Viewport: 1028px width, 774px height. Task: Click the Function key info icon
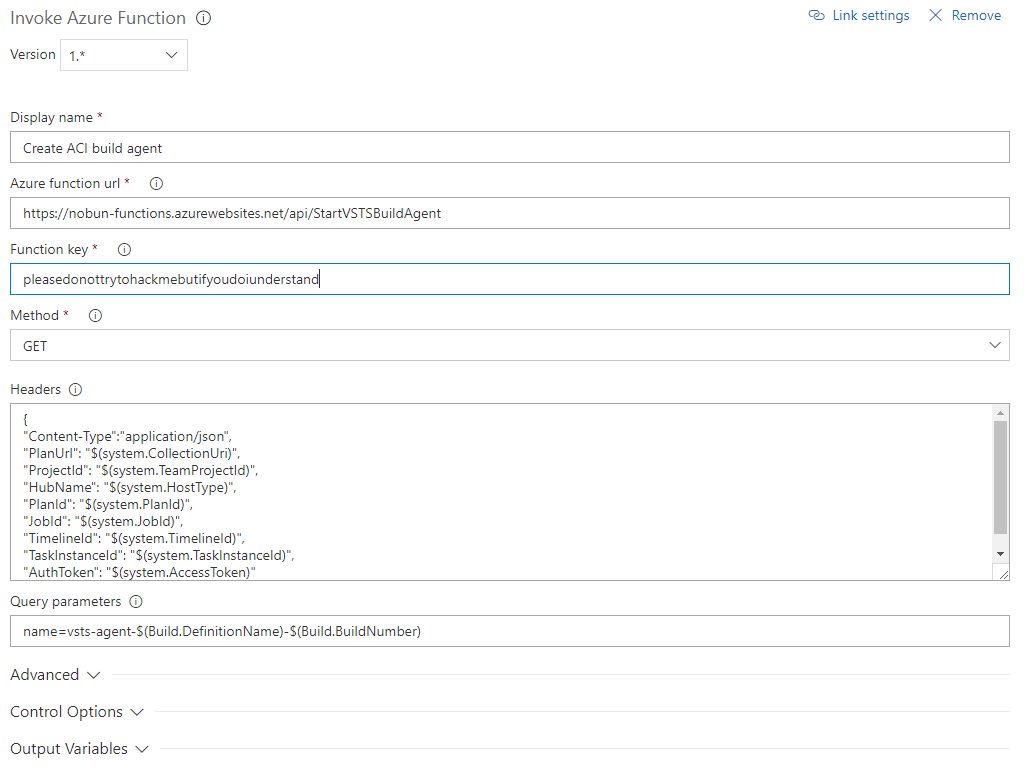click(x=123, y=249)
